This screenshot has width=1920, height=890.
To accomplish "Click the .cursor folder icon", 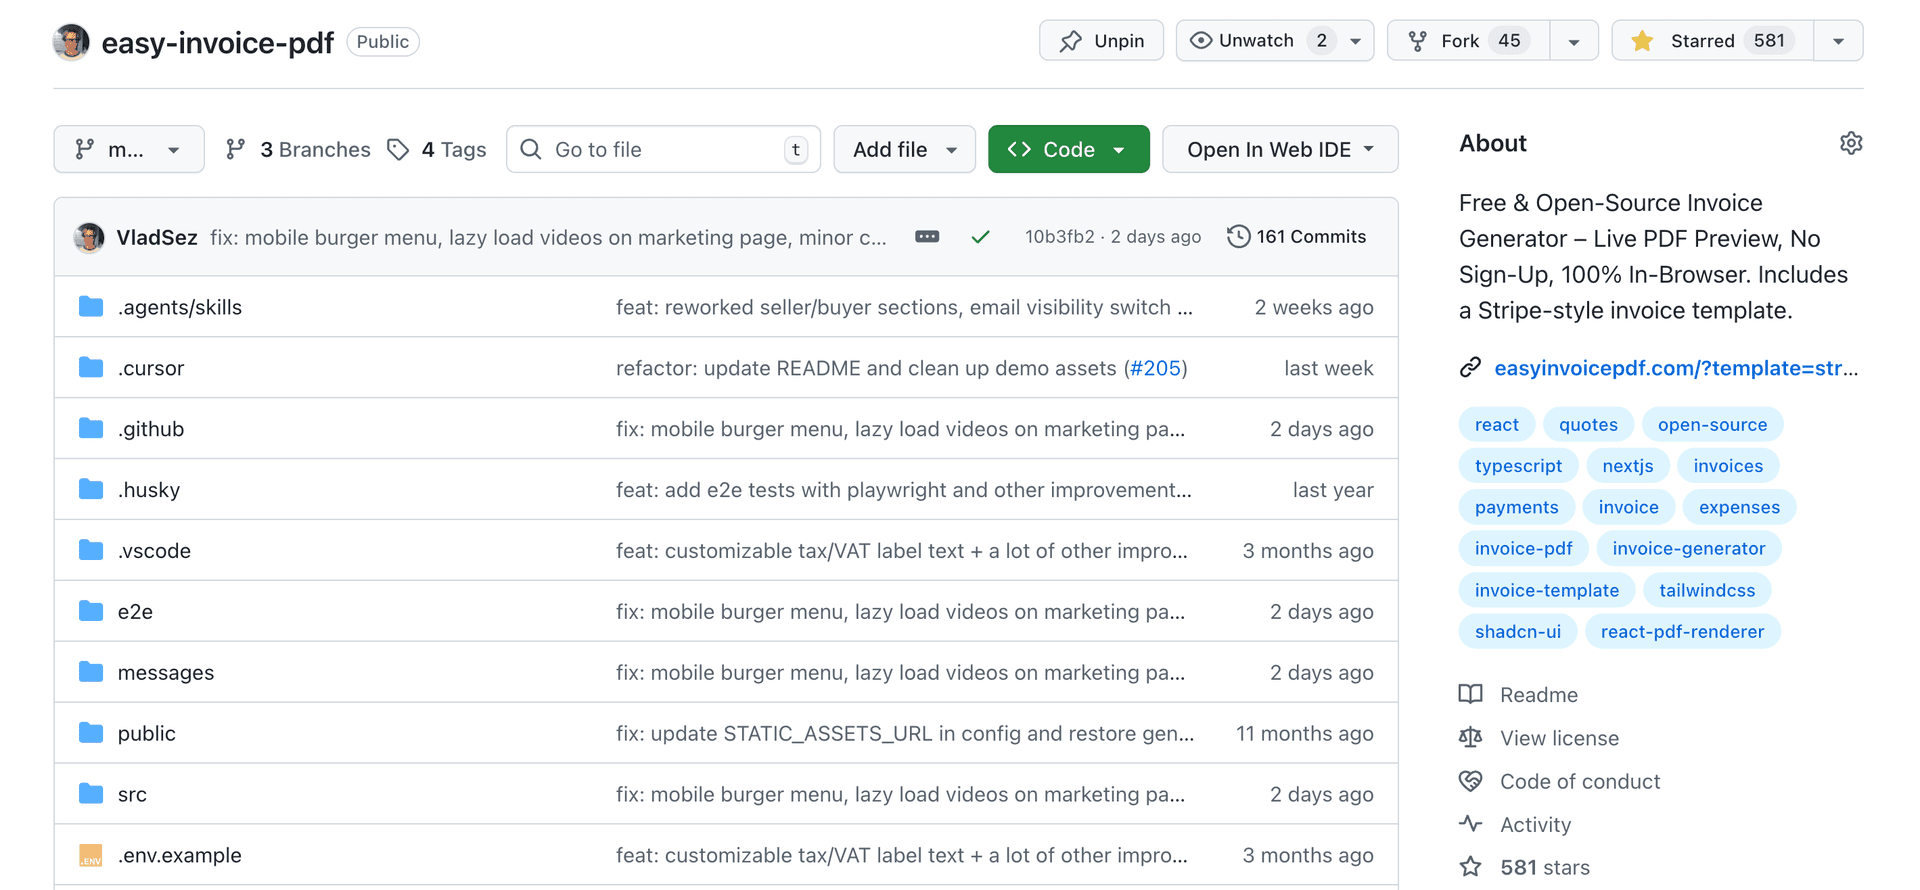I will [x=91, y=367].
